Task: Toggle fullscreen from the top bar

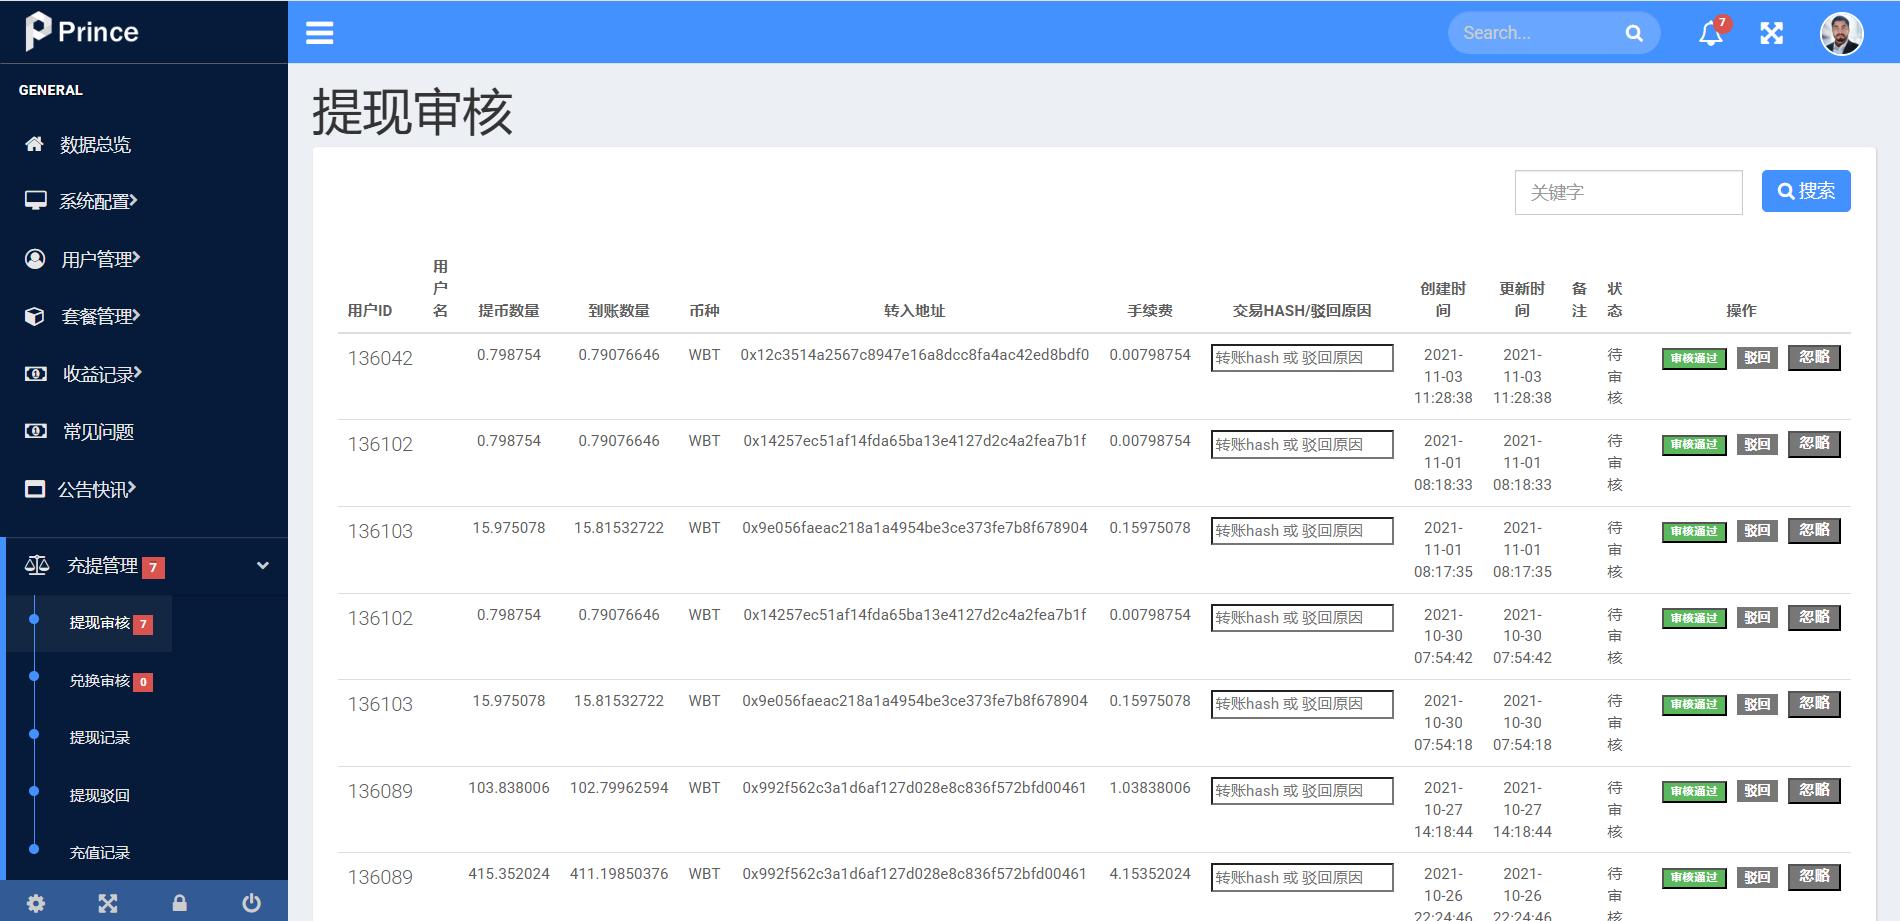Action: point(1771,34)
